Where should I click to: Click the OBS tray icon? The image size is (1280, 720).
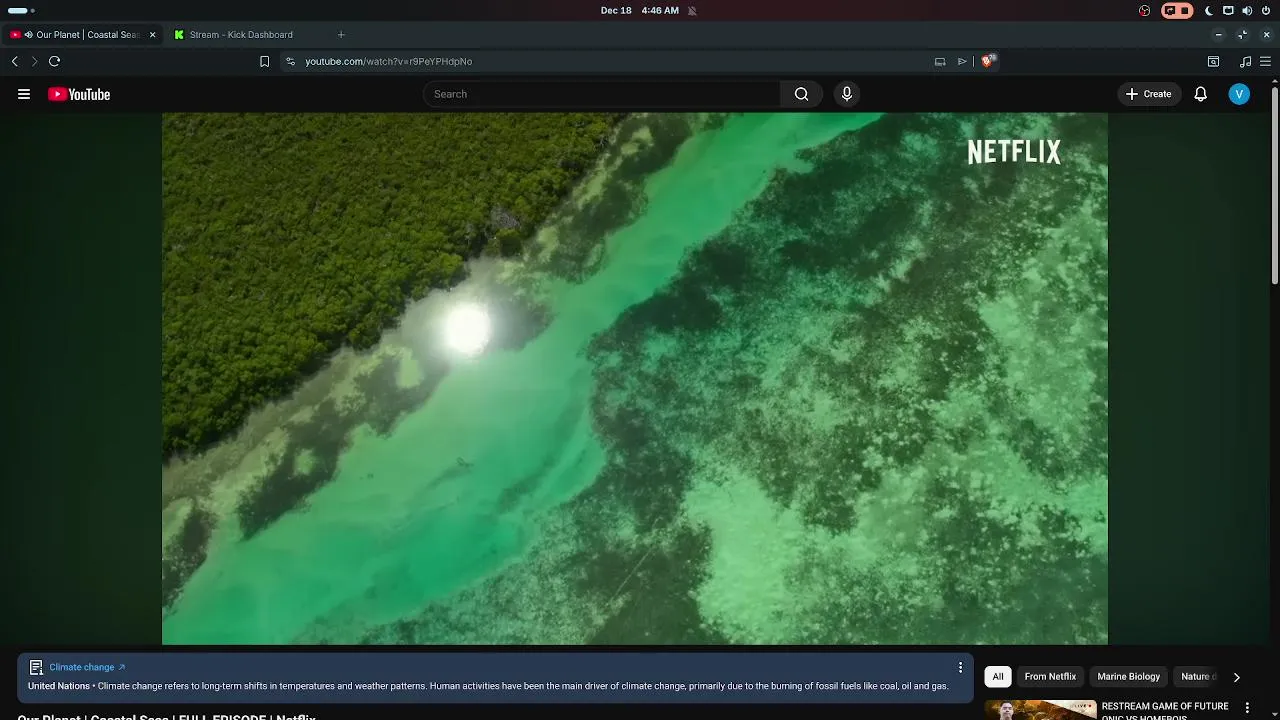(1145, 10)
